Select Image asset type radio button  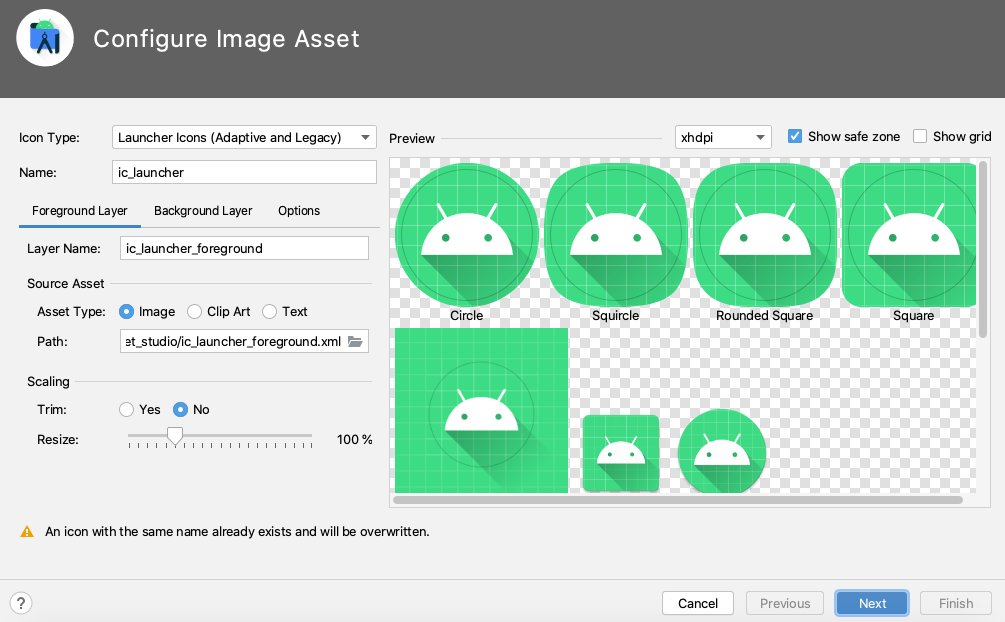pos(126,312)
